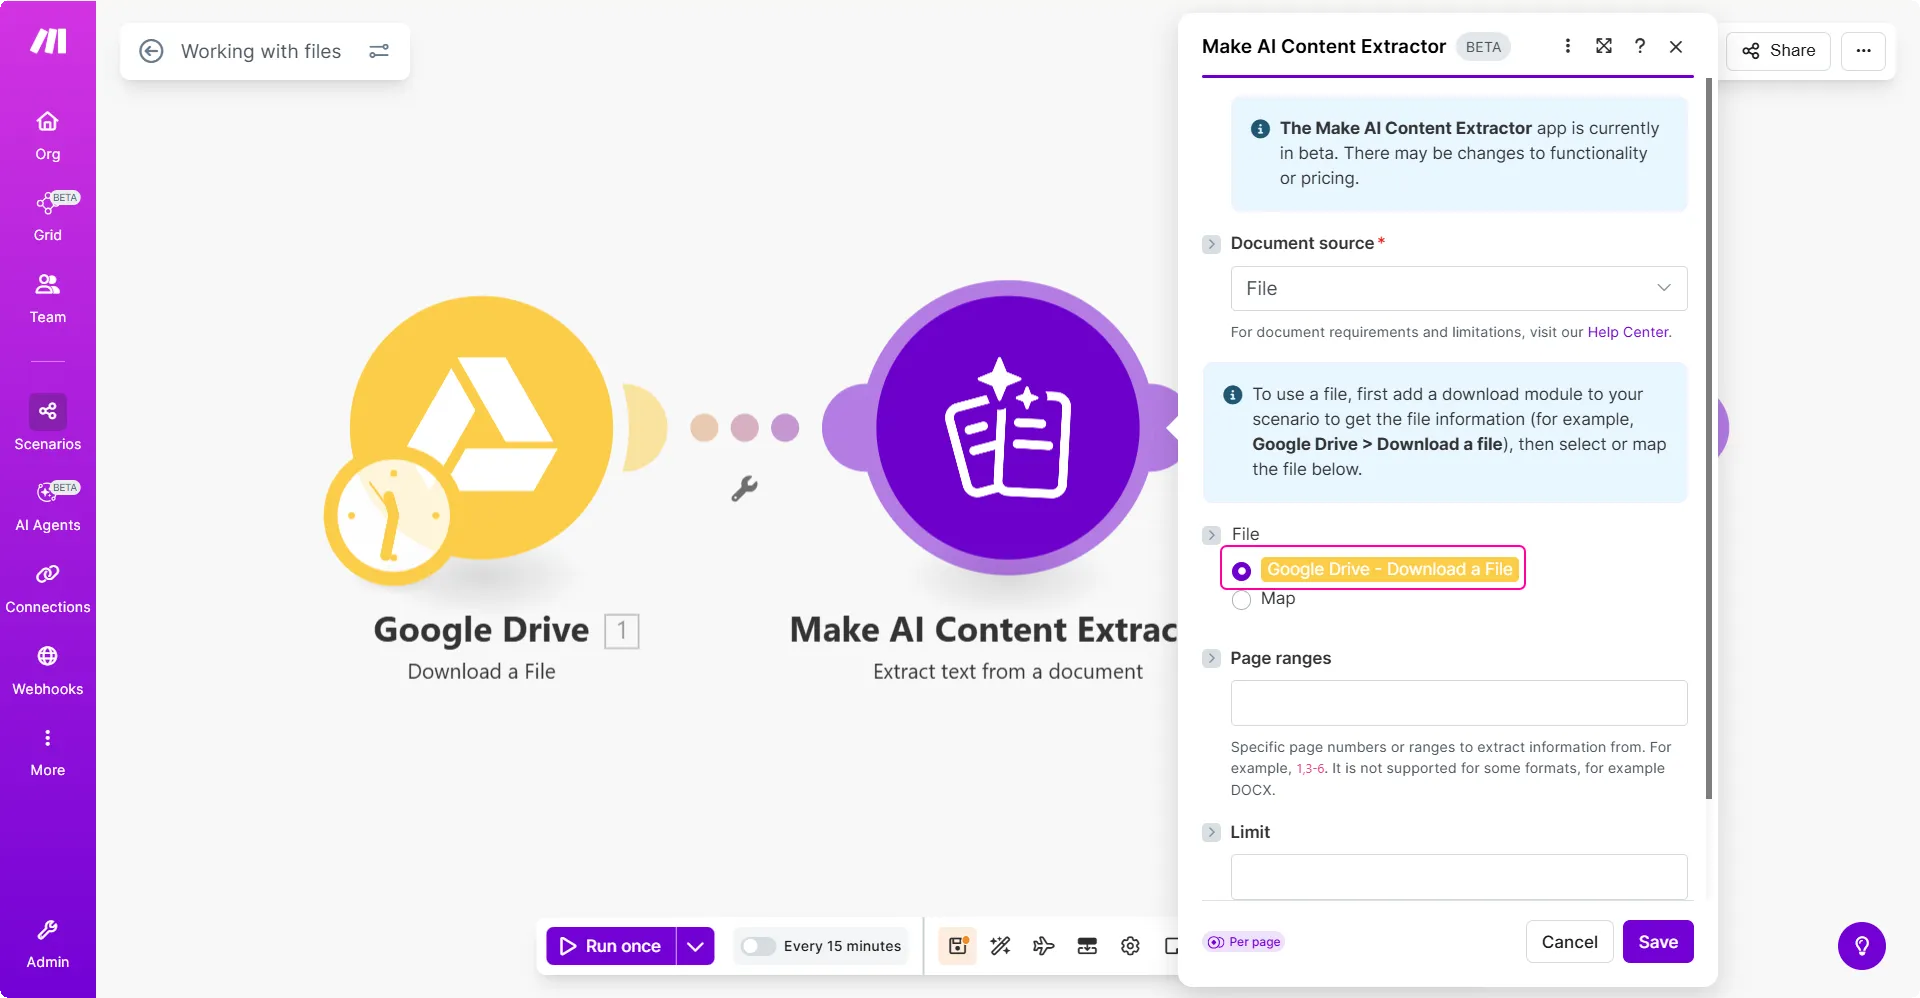
Task: Open scenario inputs icon in bottom toolbar
Action: click(1087, 946)
